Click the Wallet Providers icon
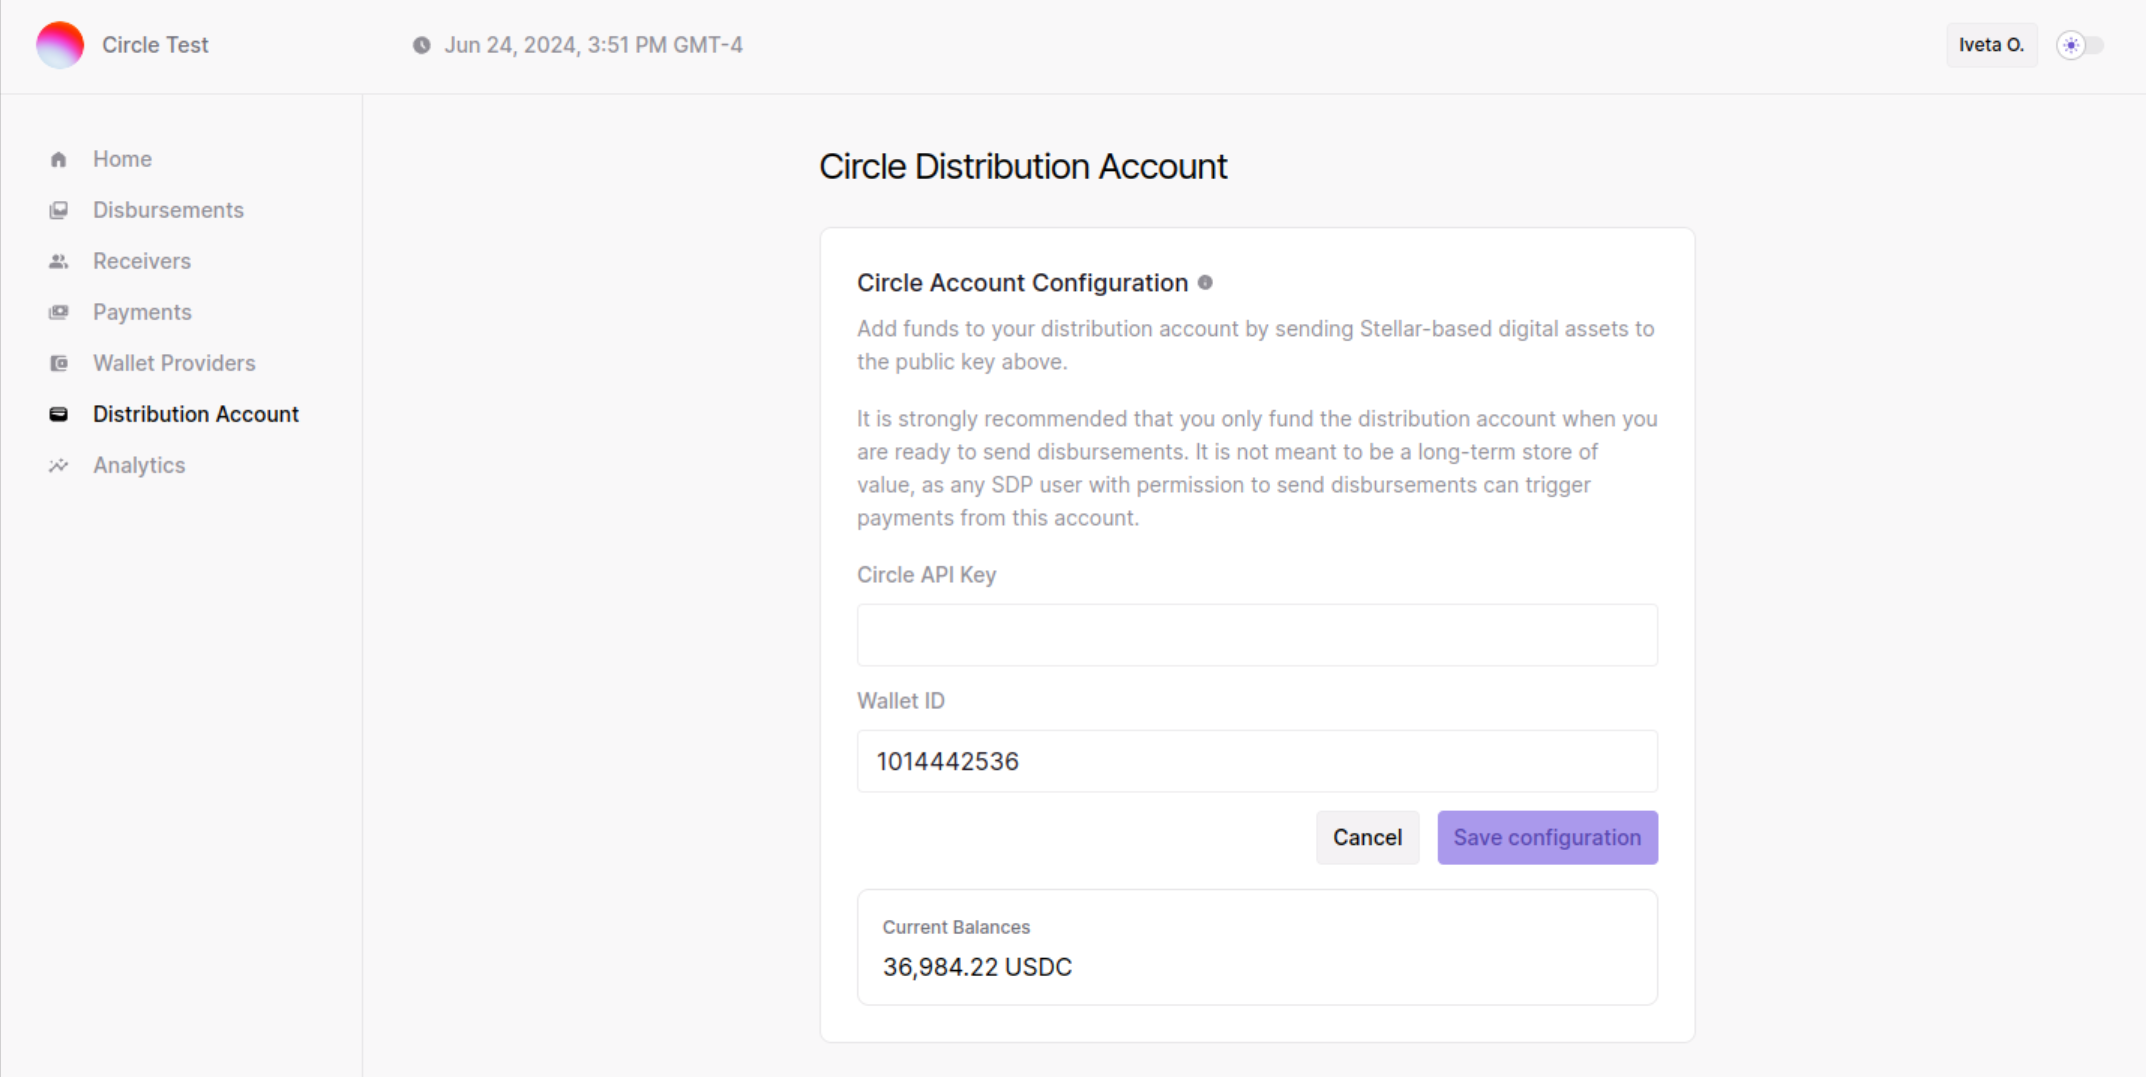The height and width of the screenshot is (1077, 2146). (x=58, y=363)
